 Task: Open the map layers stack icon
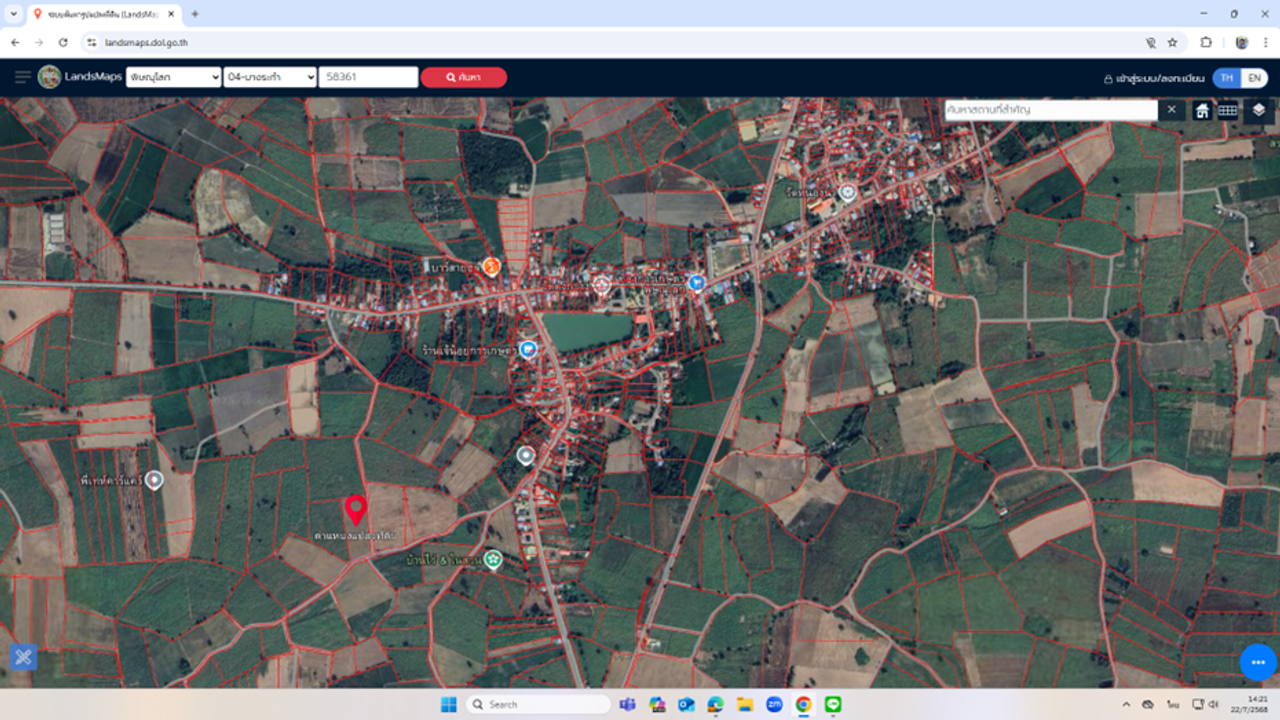pos(1258,110)
